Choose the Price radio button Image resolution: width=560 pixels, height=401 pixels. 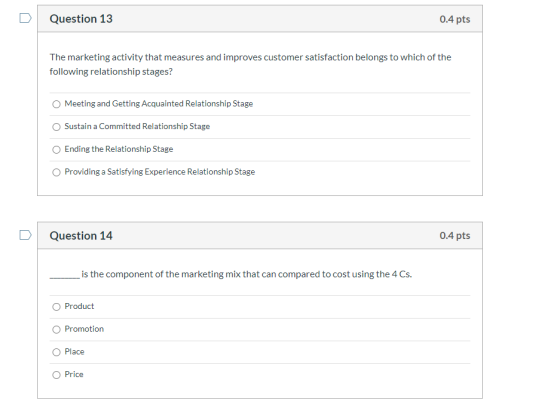coord(56,375)
